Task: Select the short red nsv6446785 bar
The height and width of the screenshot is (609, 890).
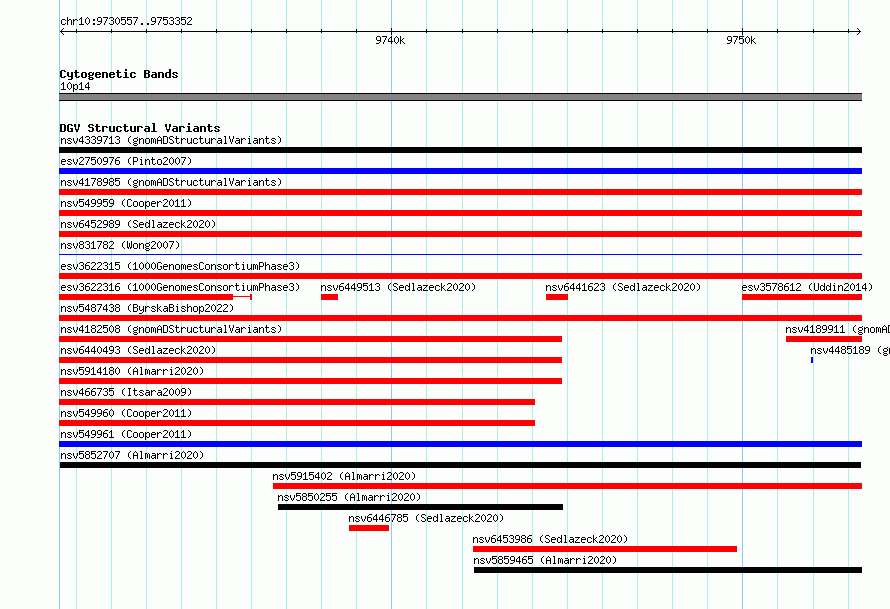Action: pos(369,528)
